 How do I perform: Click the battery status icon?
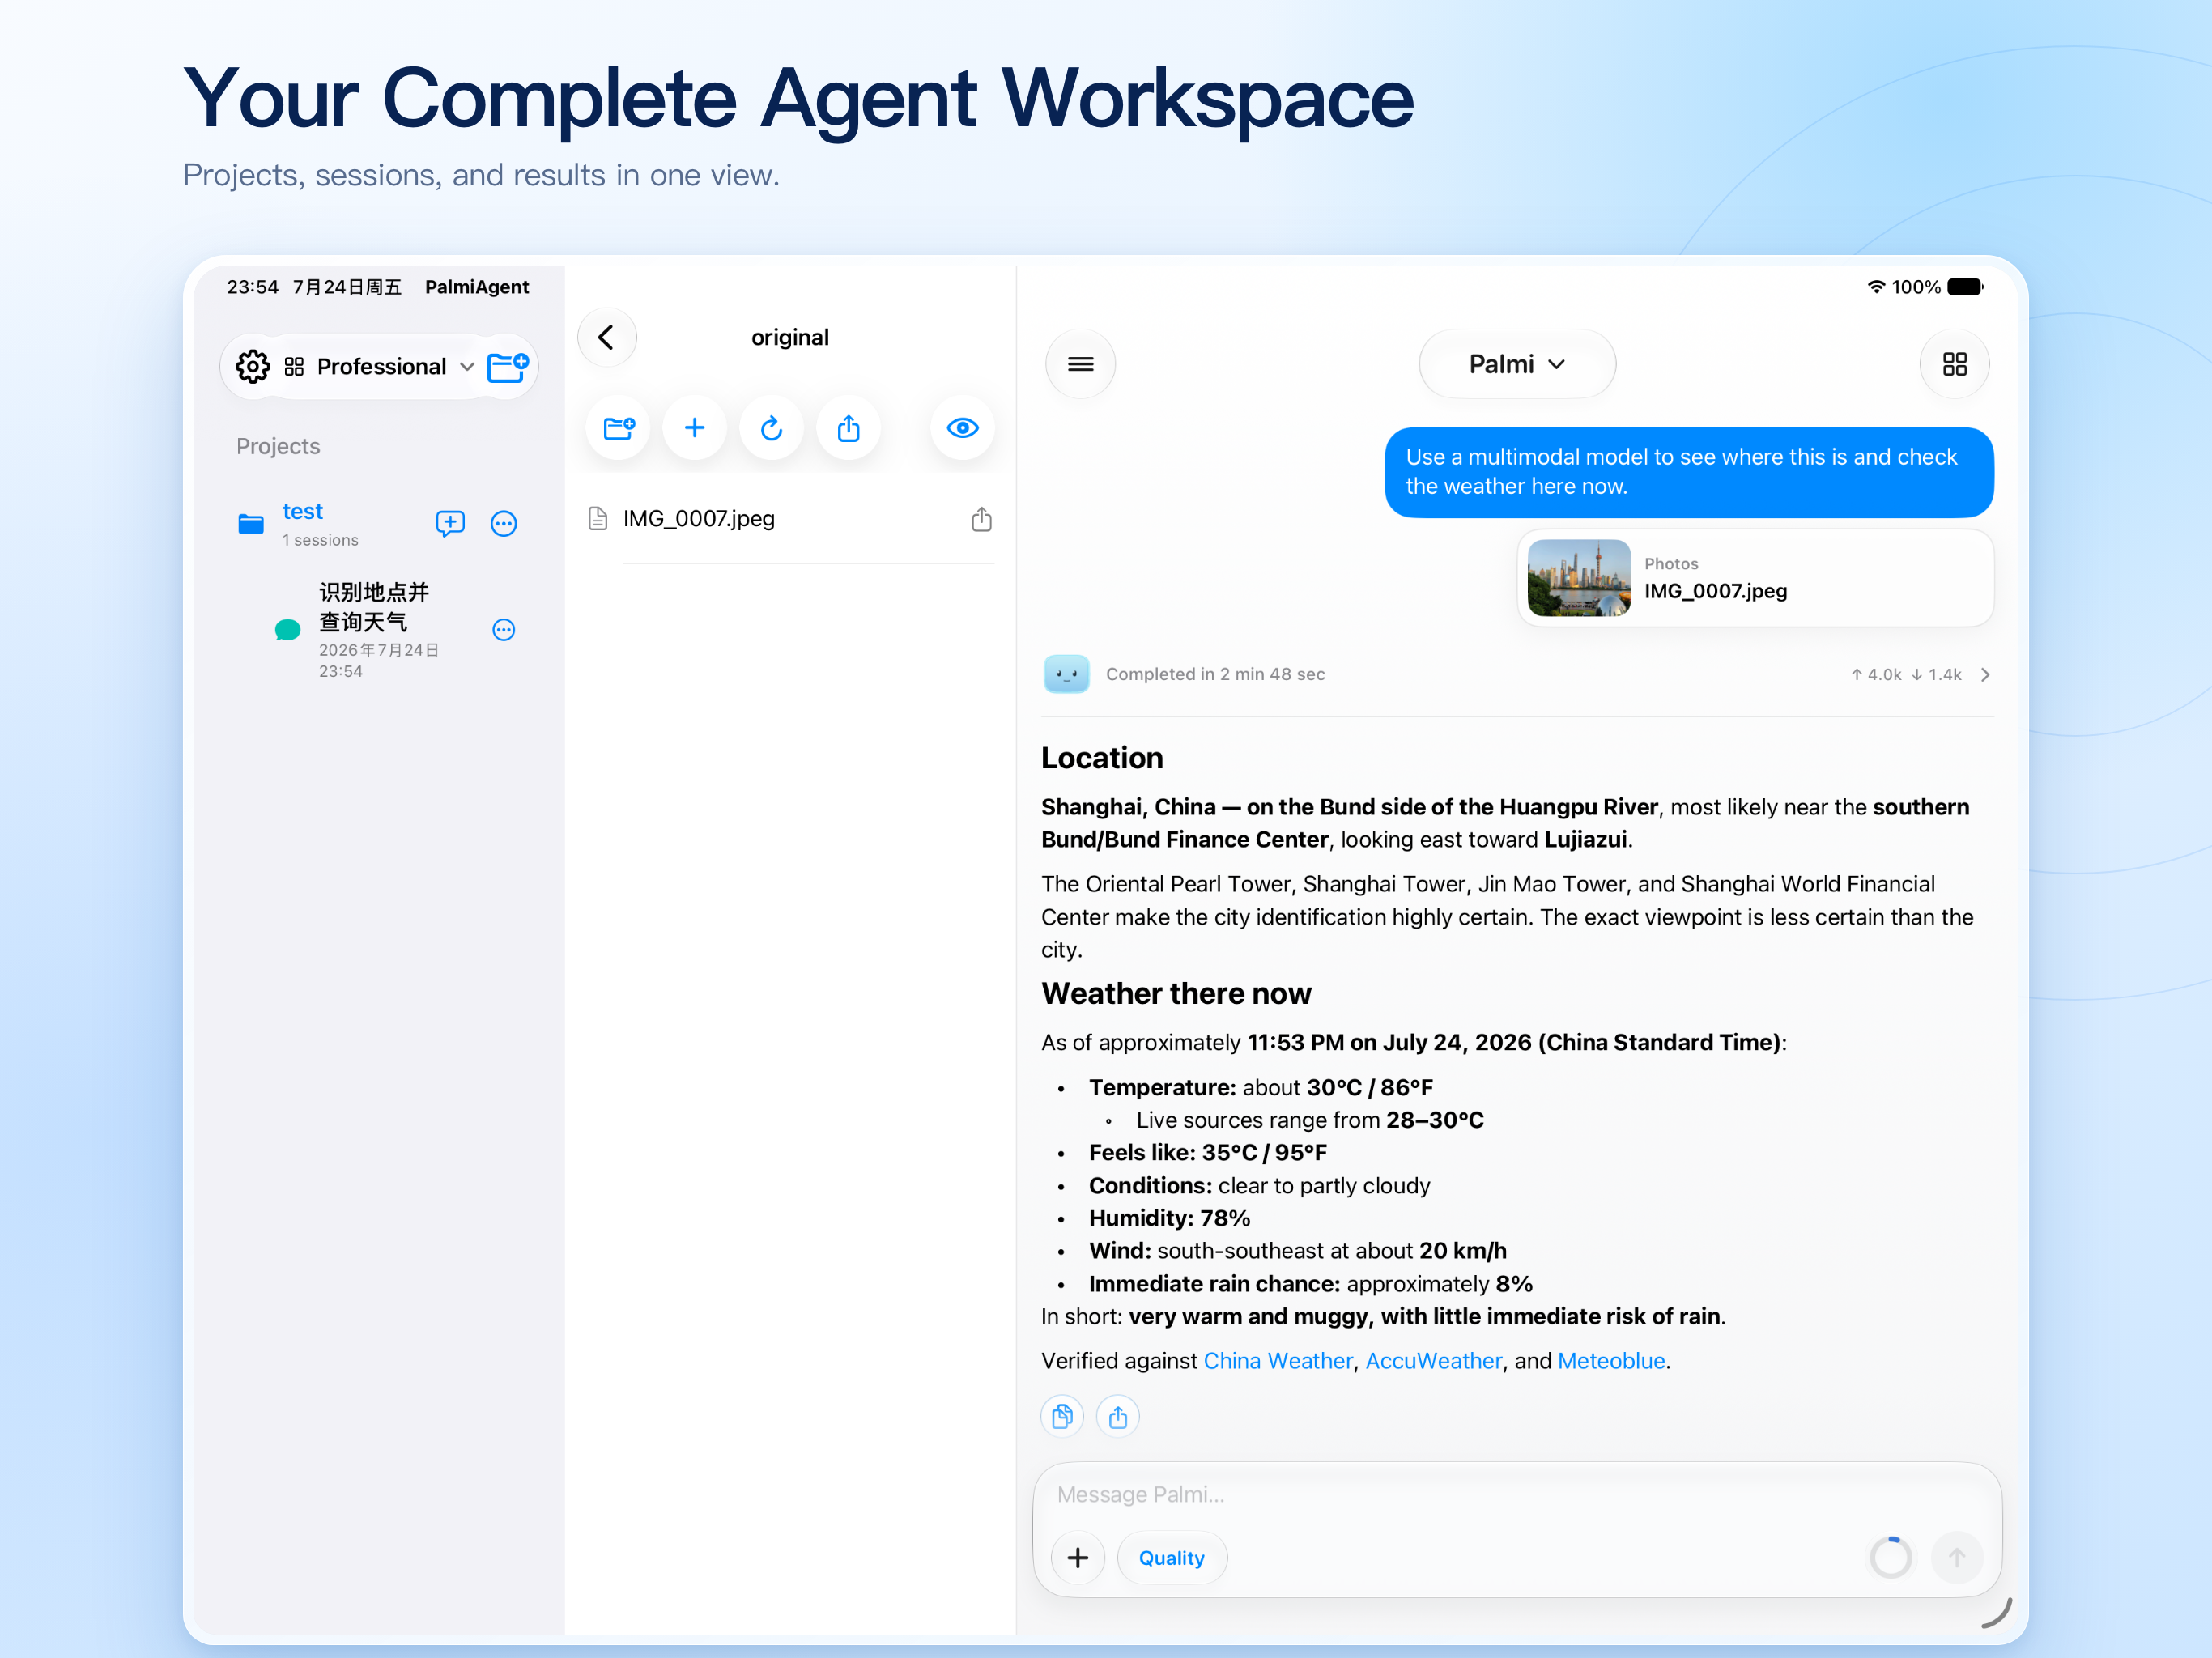click(x=1965, y=287)
